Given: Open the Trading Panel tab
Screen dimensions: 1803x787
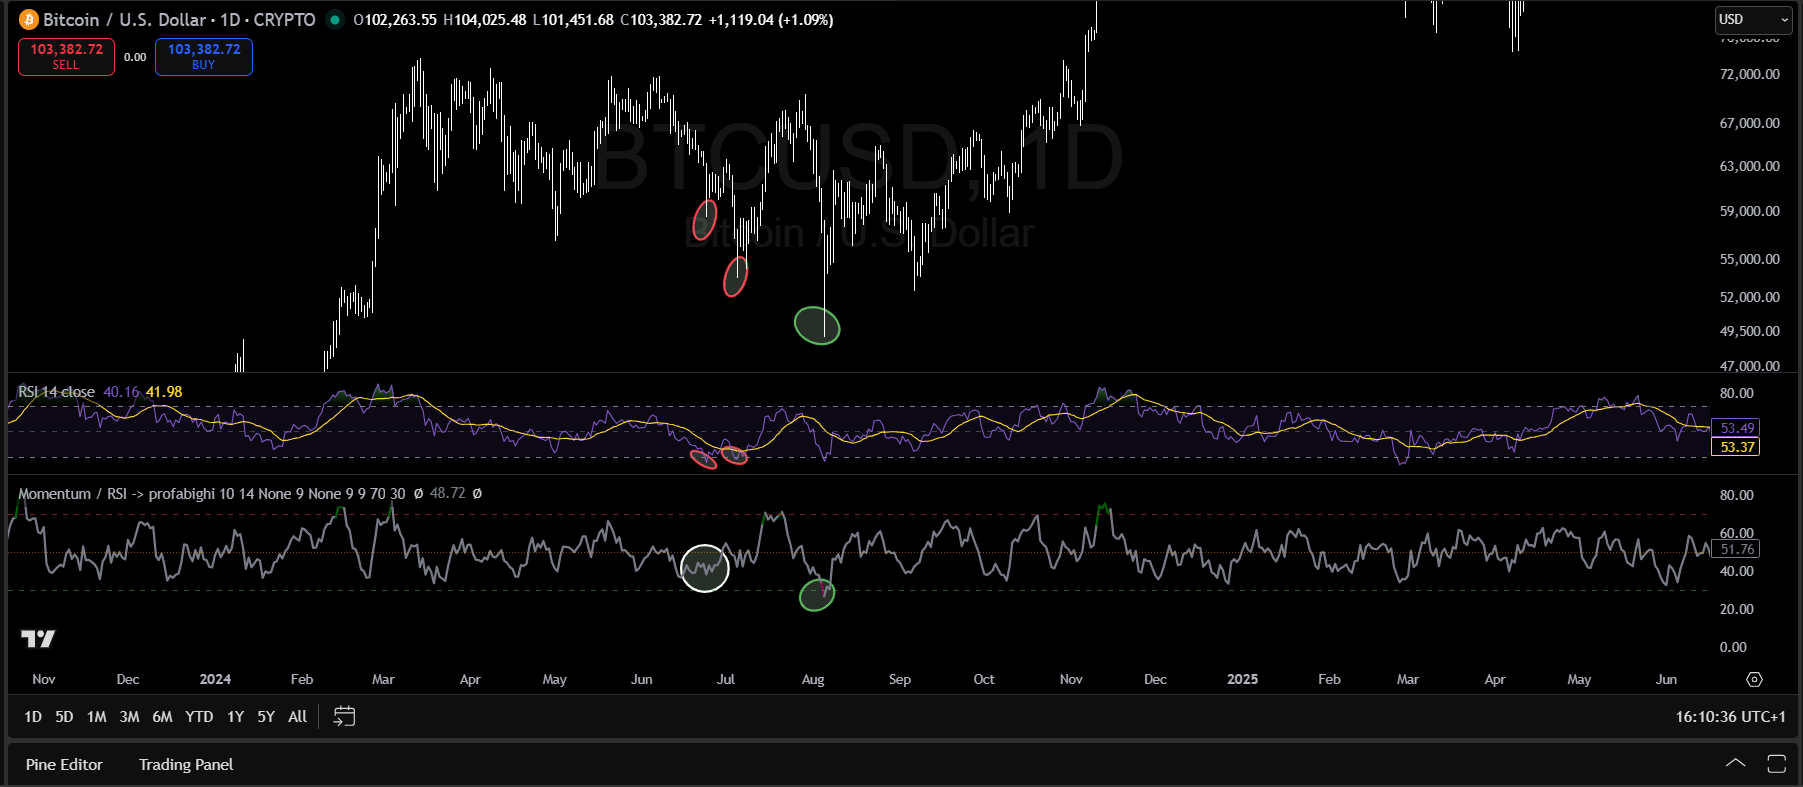Looking at the screenshot, I should [186, 764].
